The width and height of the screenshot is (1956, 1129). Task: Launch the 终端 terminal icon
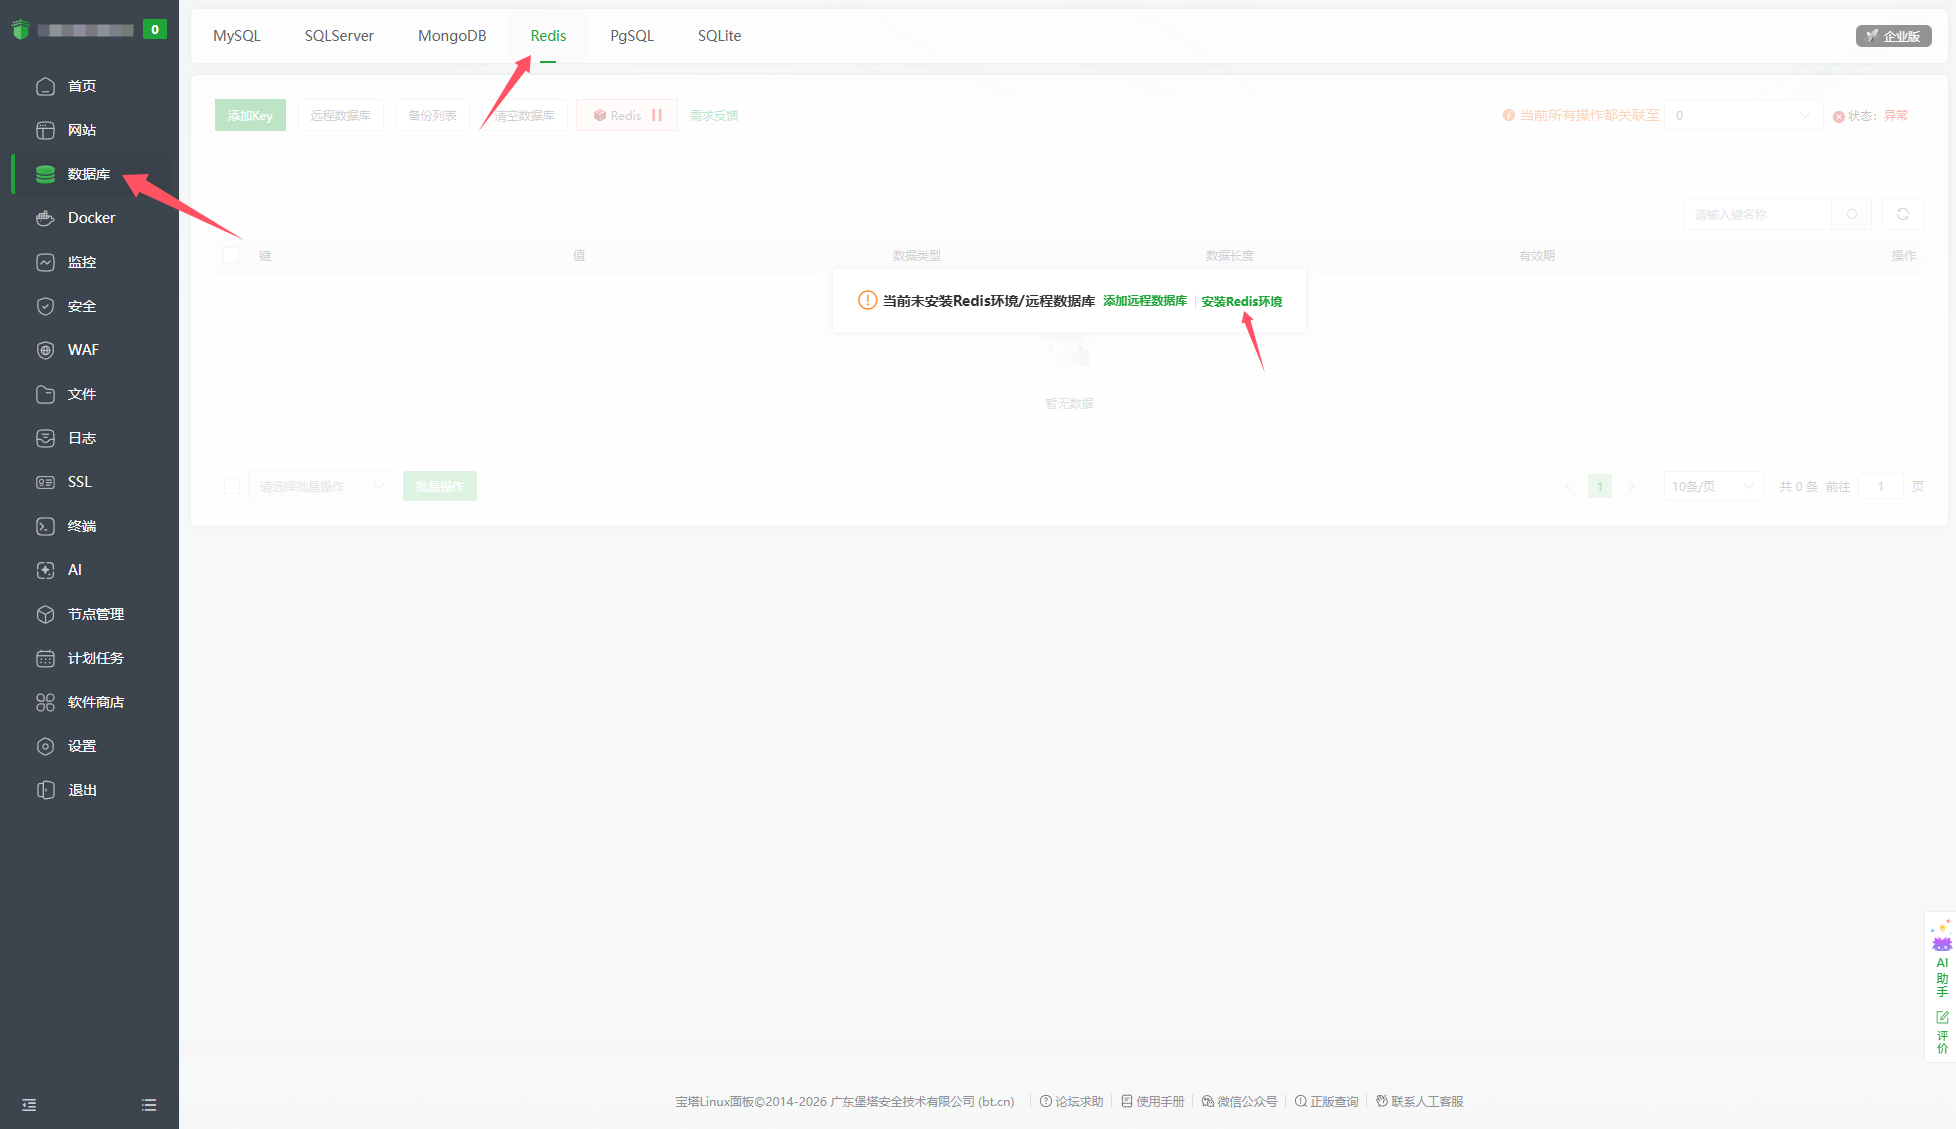45,526
